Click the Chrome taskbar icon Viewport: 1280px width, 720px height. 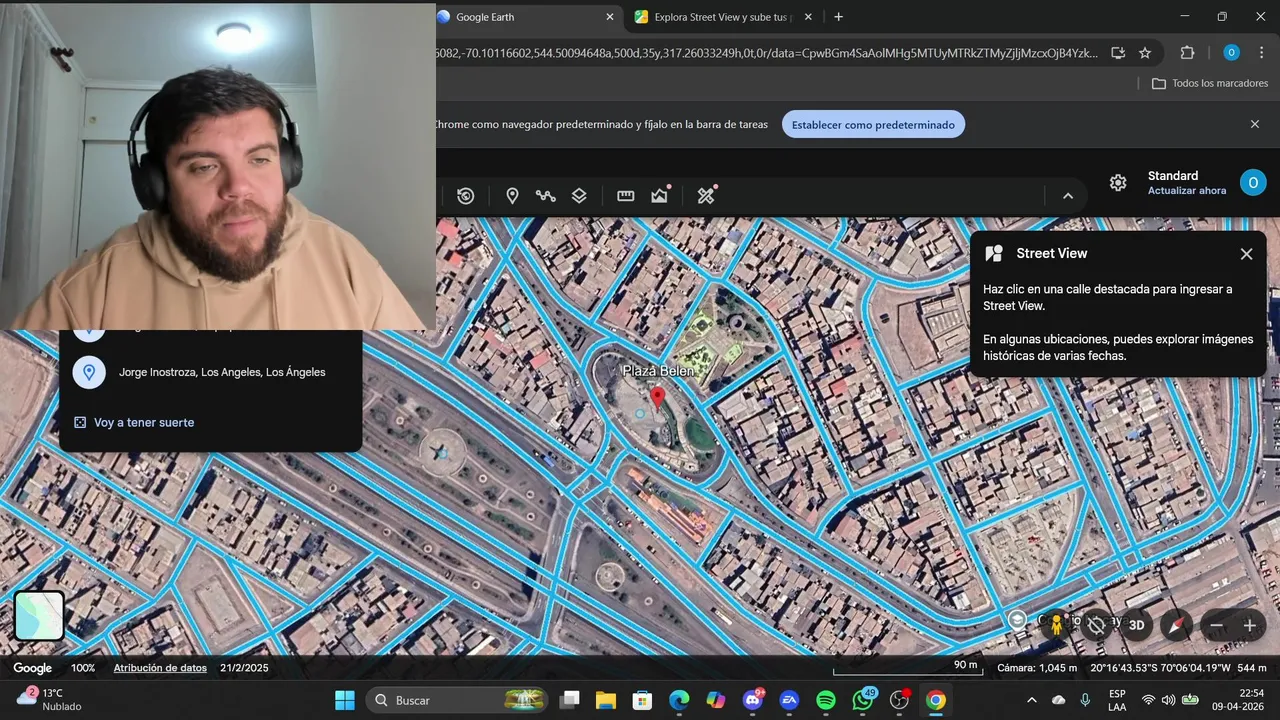(x=936, y=700)
